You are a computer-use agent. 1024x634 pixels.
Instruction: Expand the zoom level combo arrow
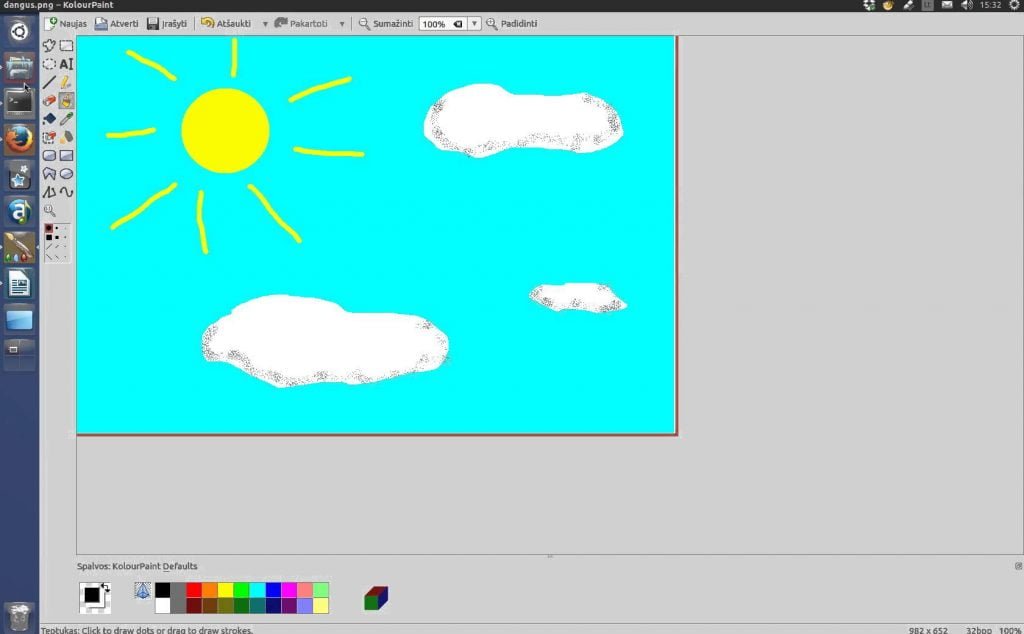(475, 24)
